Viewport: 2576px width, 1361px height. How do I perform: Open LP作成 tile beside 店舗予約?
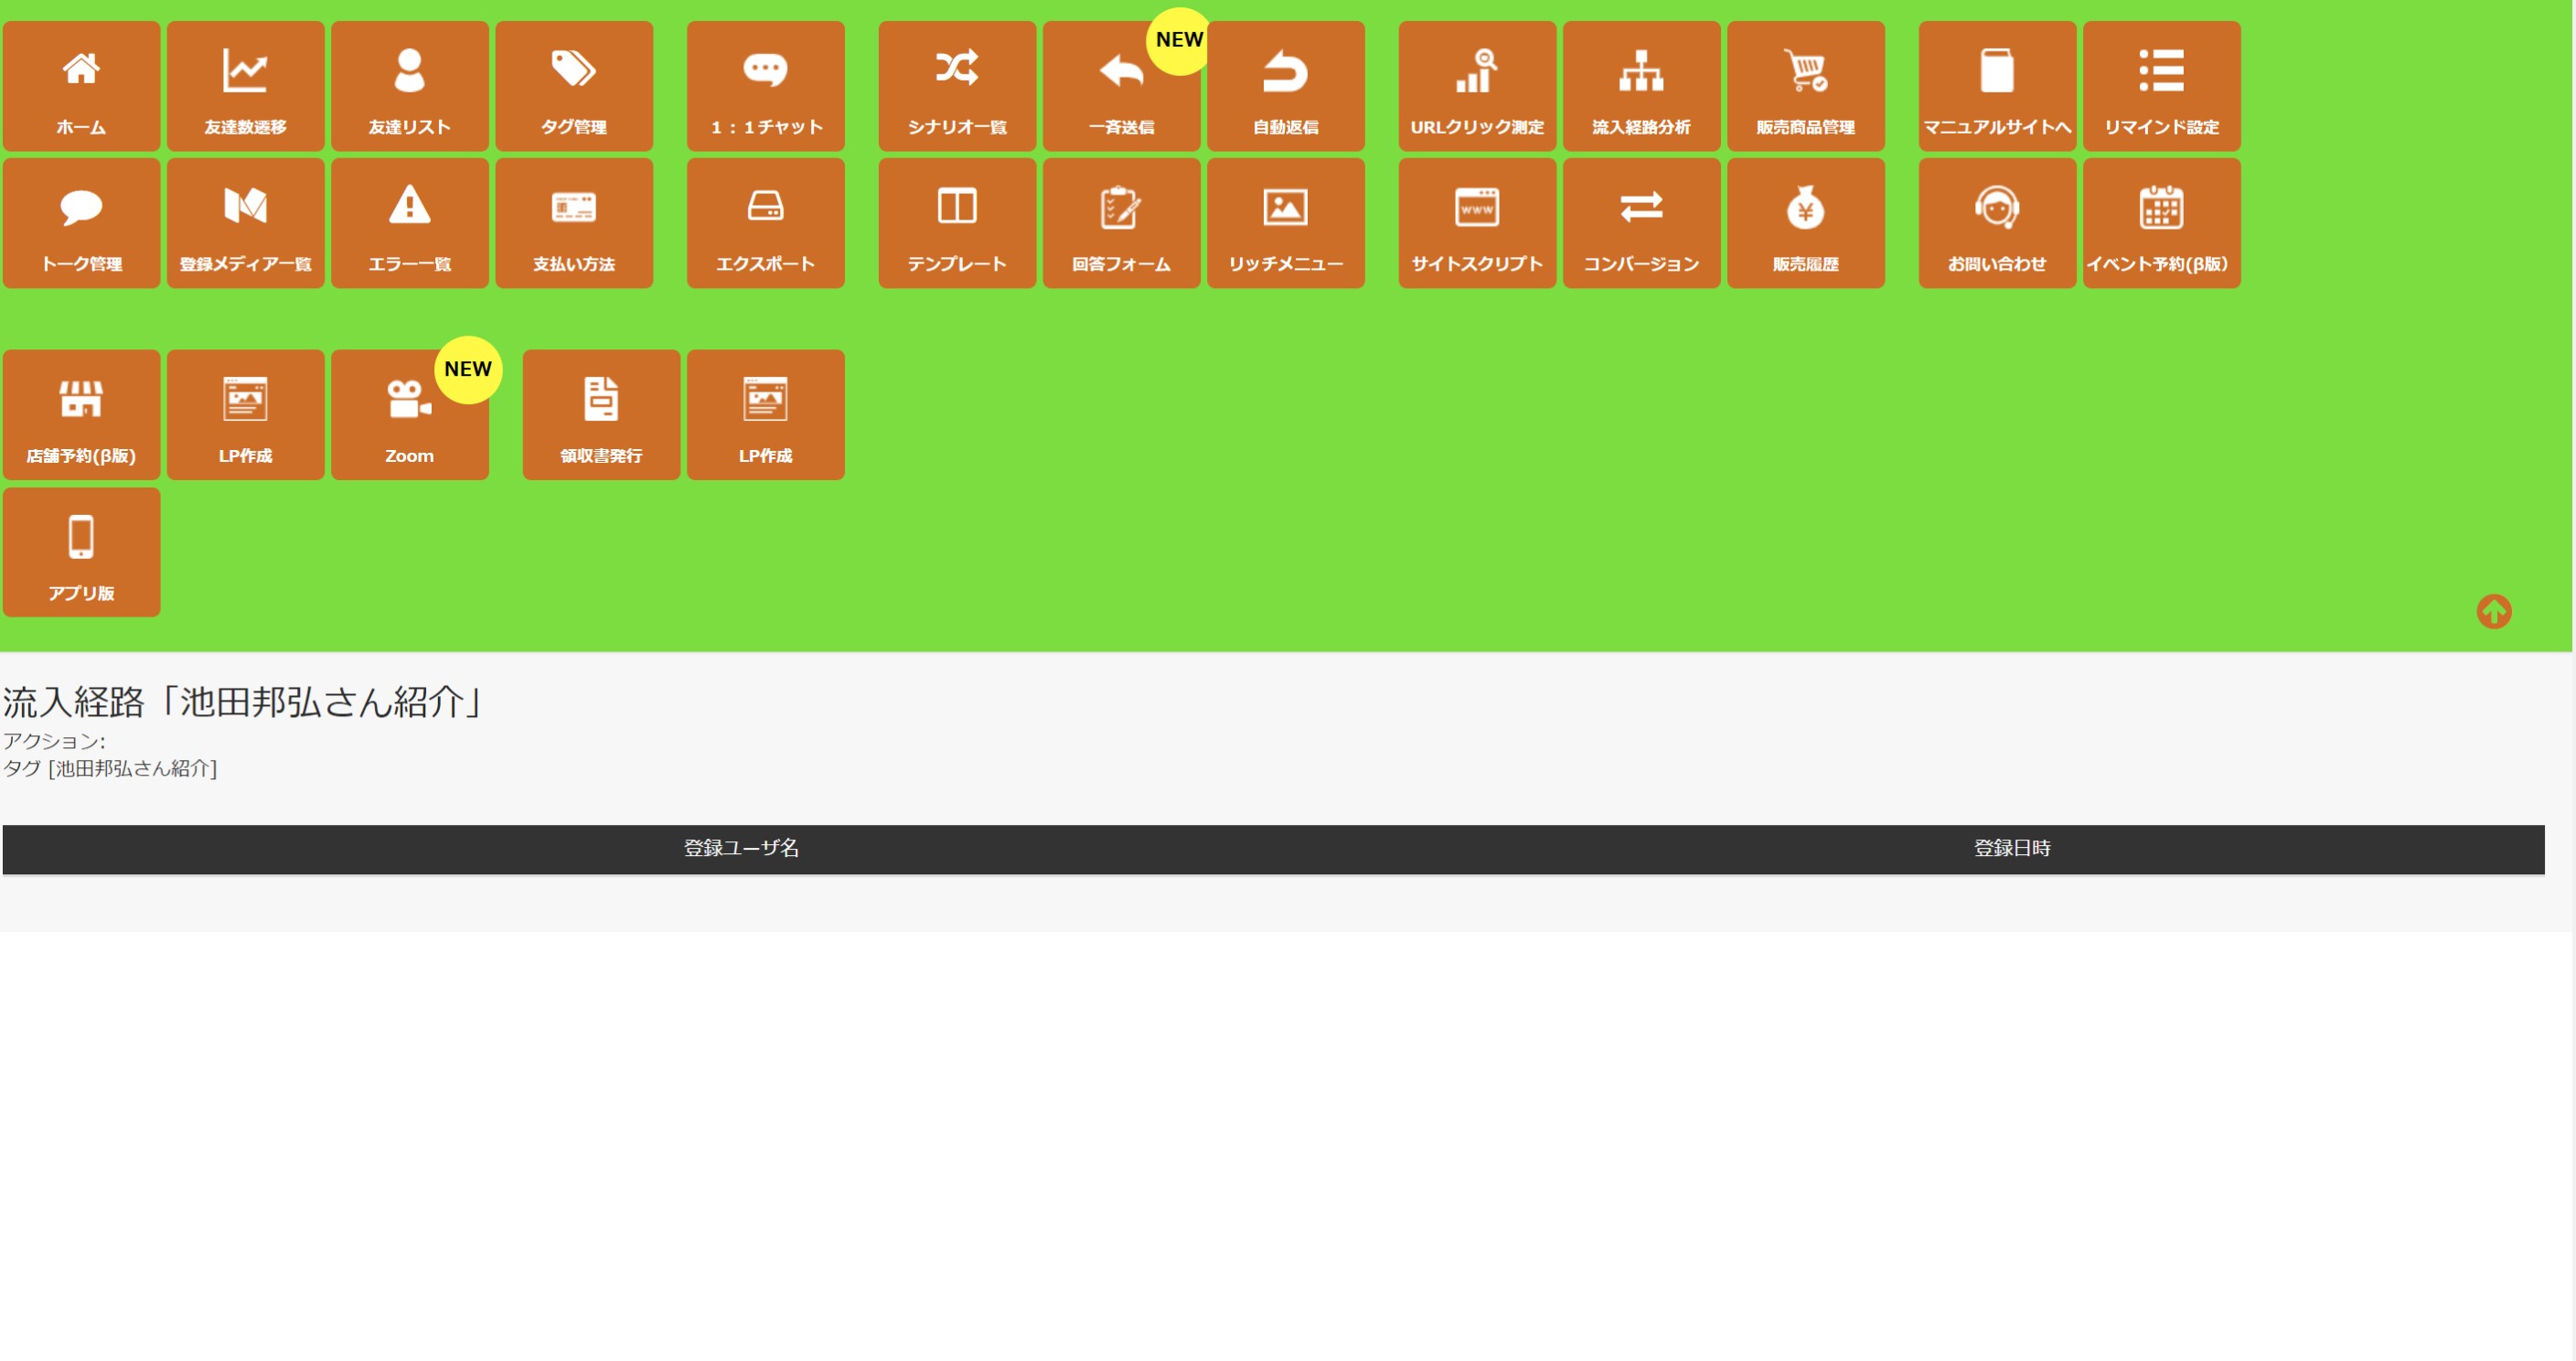[245, 415]
